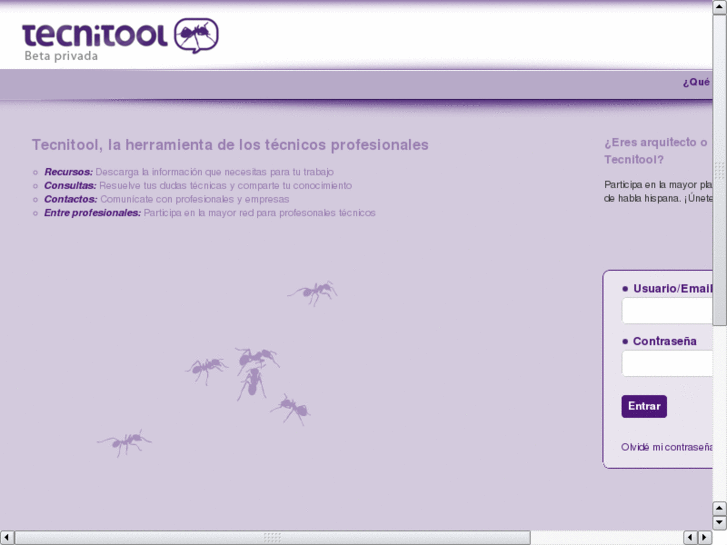
Task: Click vertical scrollbar up arrow at top
Action: pyautogui.click(x=720, y=7)
